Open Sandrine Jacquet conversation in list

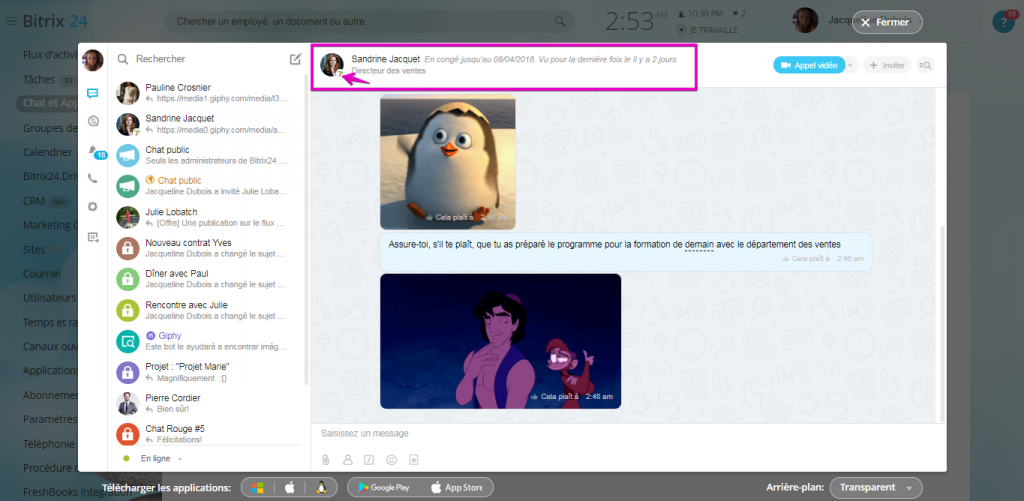tap(207, 123)
